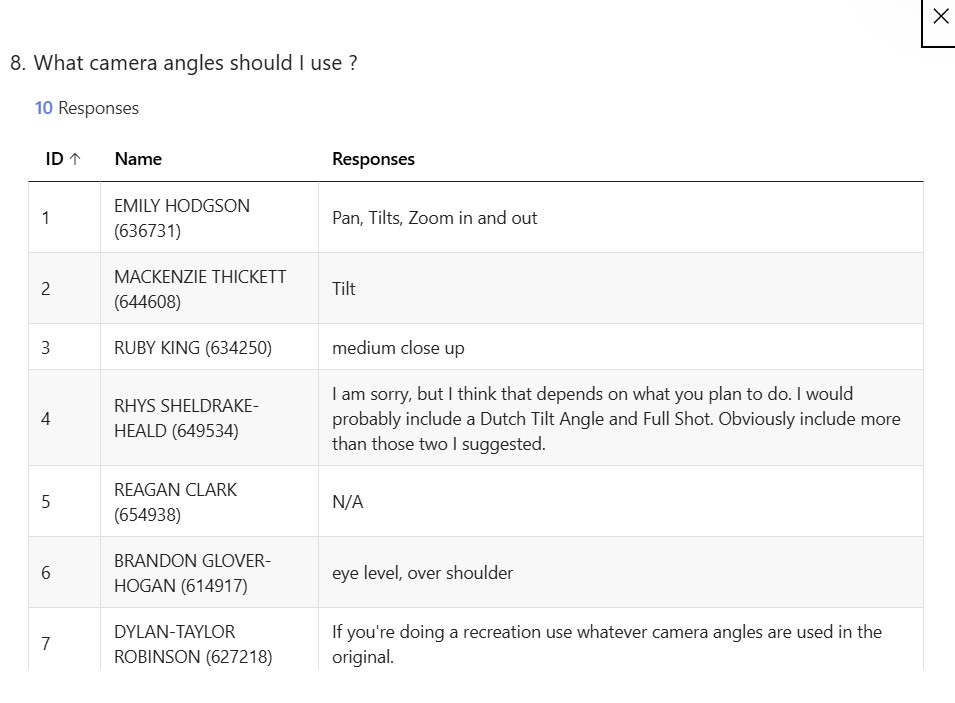
Task: Select Reagan Clark's name cell
Action: [176, 502]
